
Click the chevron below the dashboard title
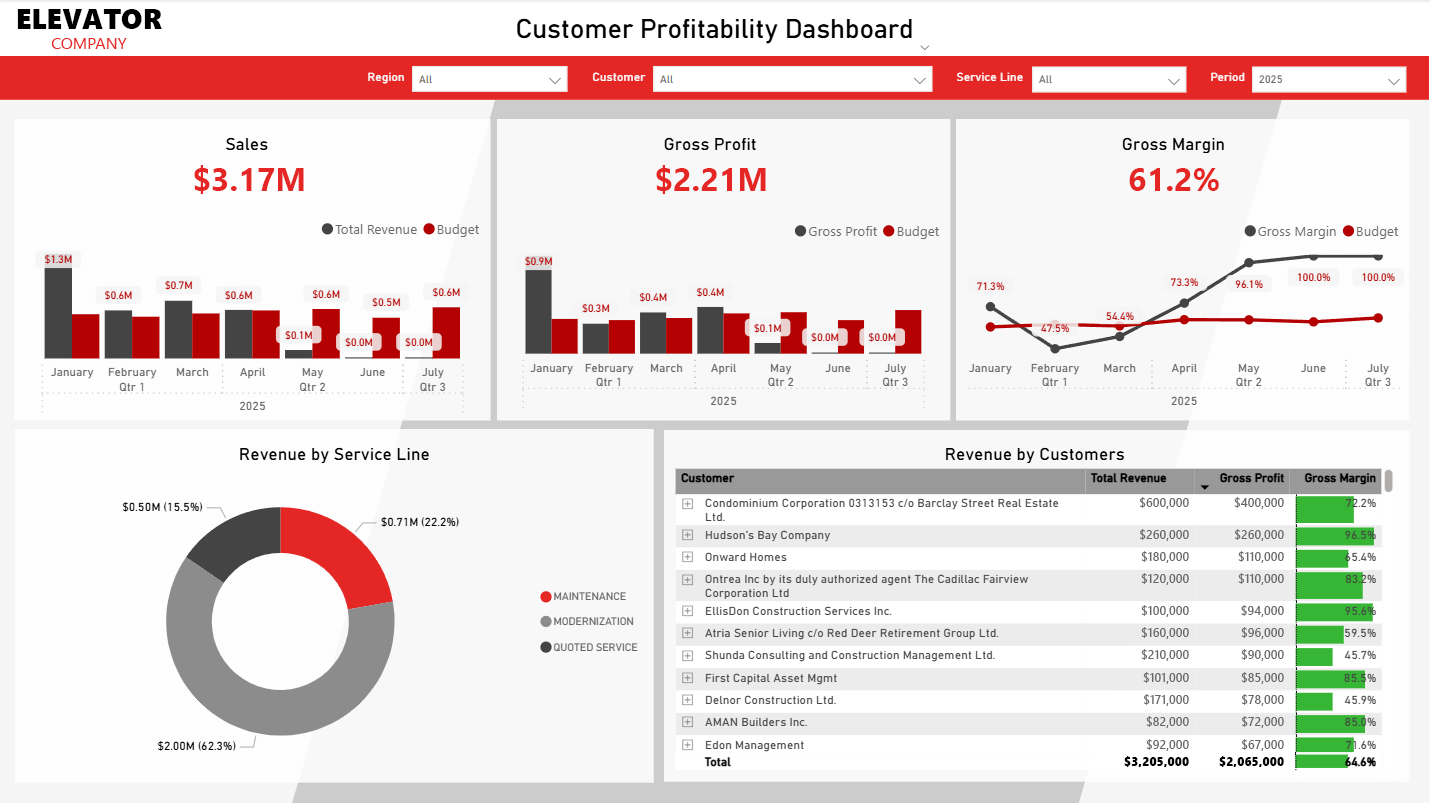(x=924, y=47)
